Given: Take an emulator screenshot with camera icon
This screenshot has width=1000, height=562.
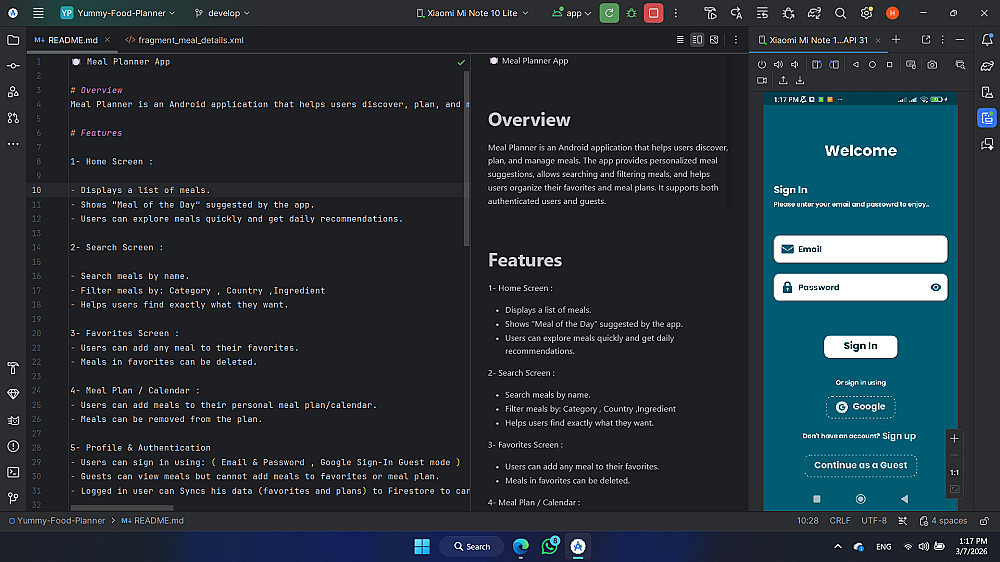Looking at the screenshot, I should click(932, 64).
